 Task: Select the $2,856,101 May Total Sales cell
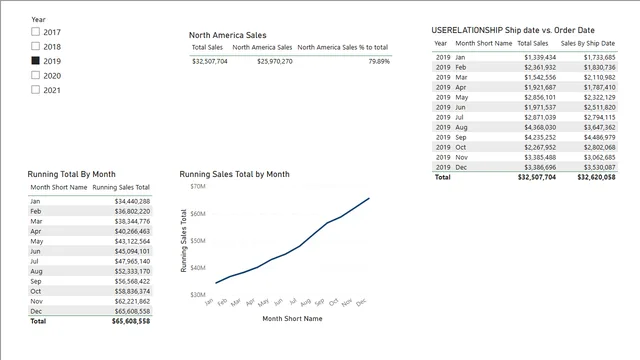[x=540, y=97]
